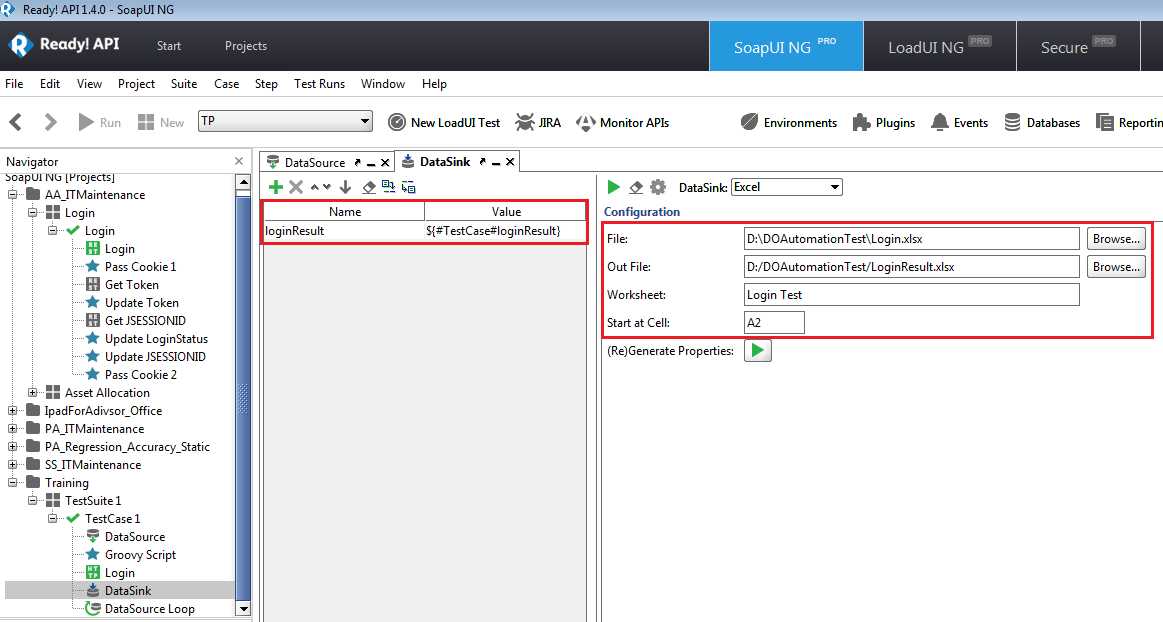Open the Start page
This screenshot has height=622, width=1163.
pyautogui.click(x=169, y=46)
